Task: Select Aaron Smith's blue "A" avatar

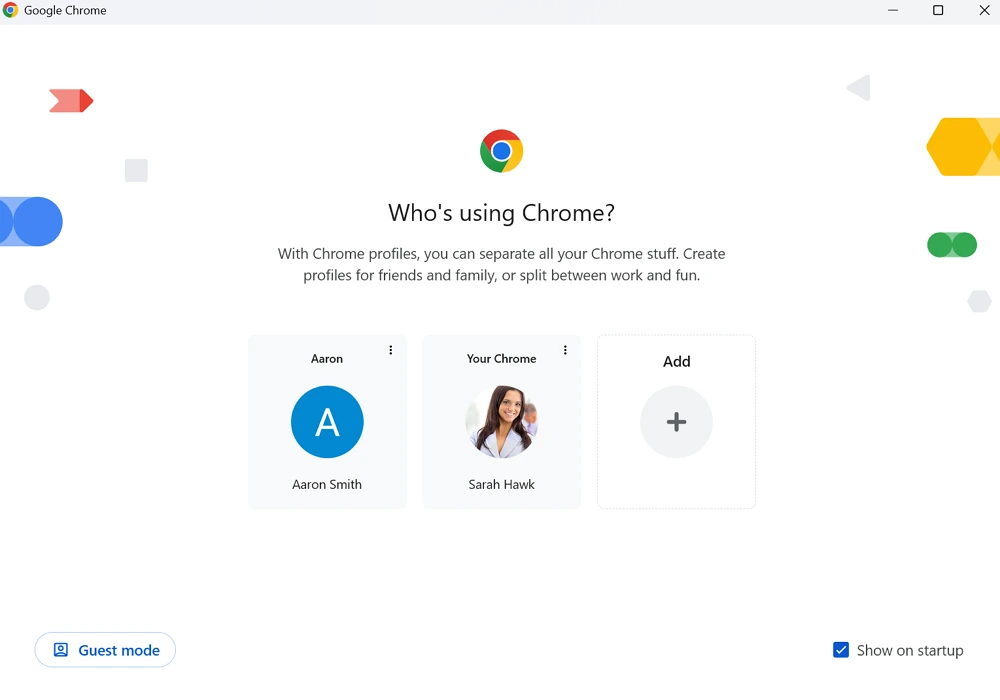Action: tap(327, 422)
